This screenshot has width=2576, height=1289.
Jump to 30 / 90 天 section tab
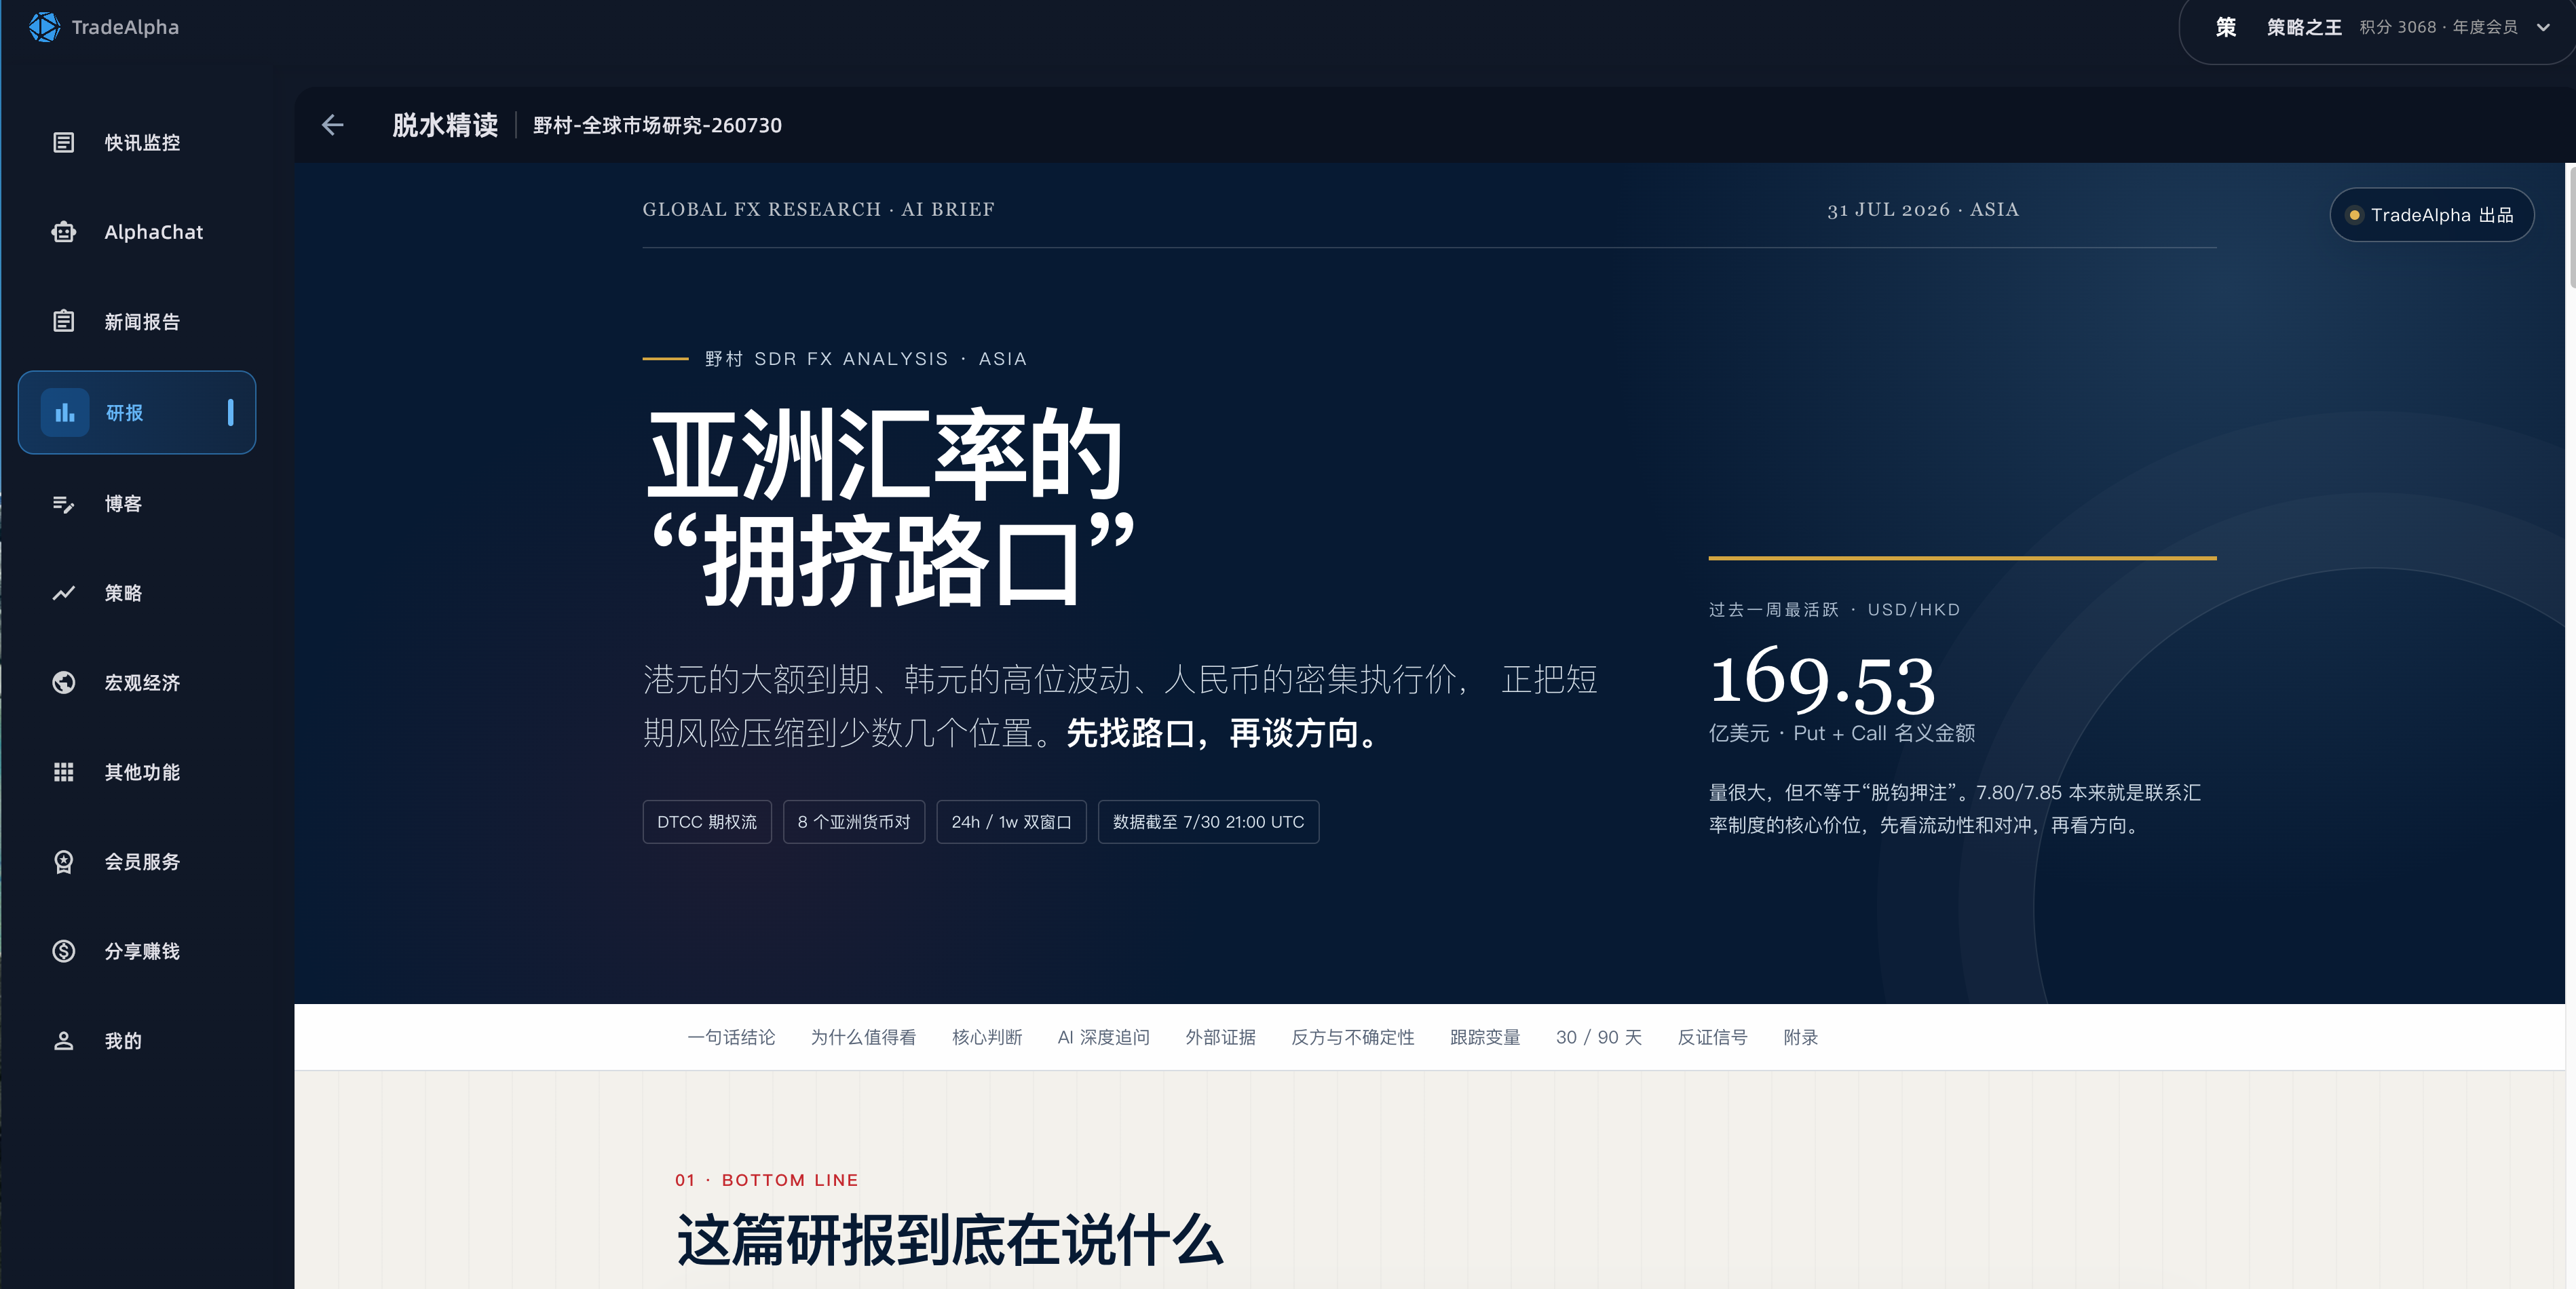pyautogui.click(x=1599, y=1037)
